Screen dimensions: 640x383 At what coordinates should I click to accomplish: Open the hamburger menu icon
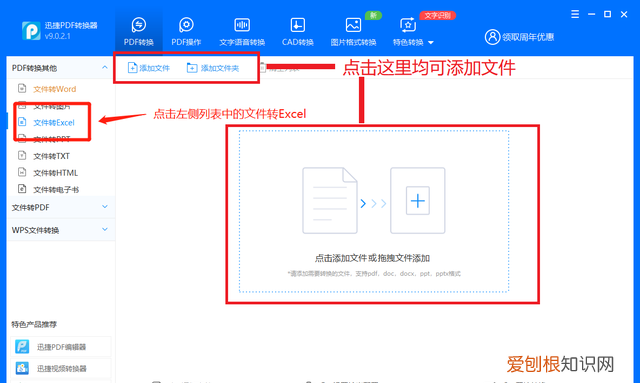tap(575, 14)
